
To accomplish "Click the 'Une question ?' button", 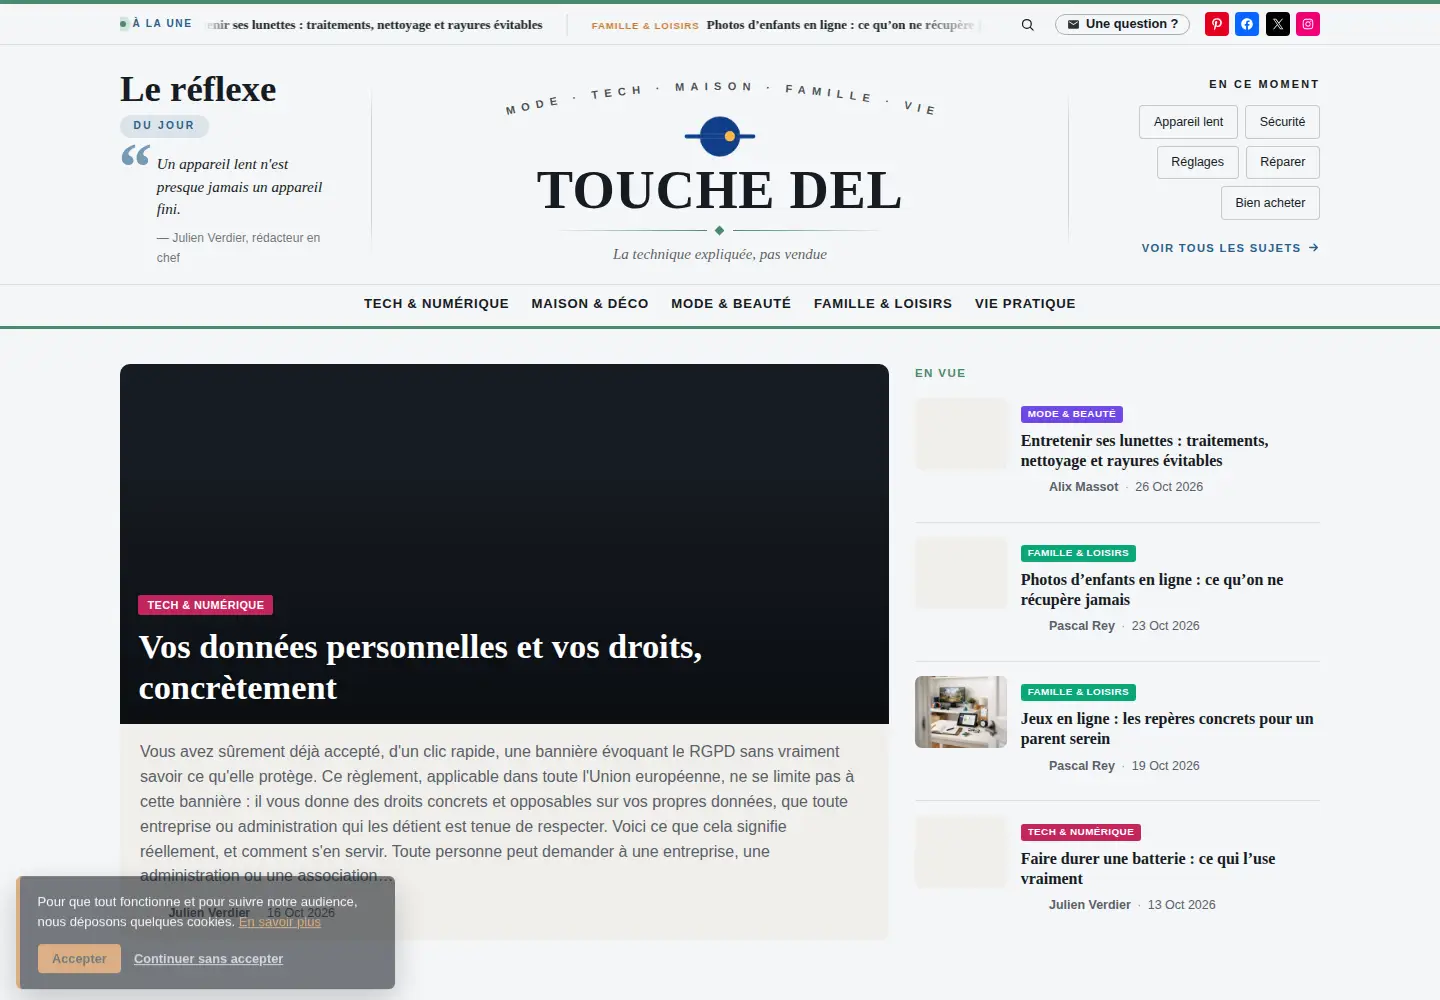I will click(1122, 24).
